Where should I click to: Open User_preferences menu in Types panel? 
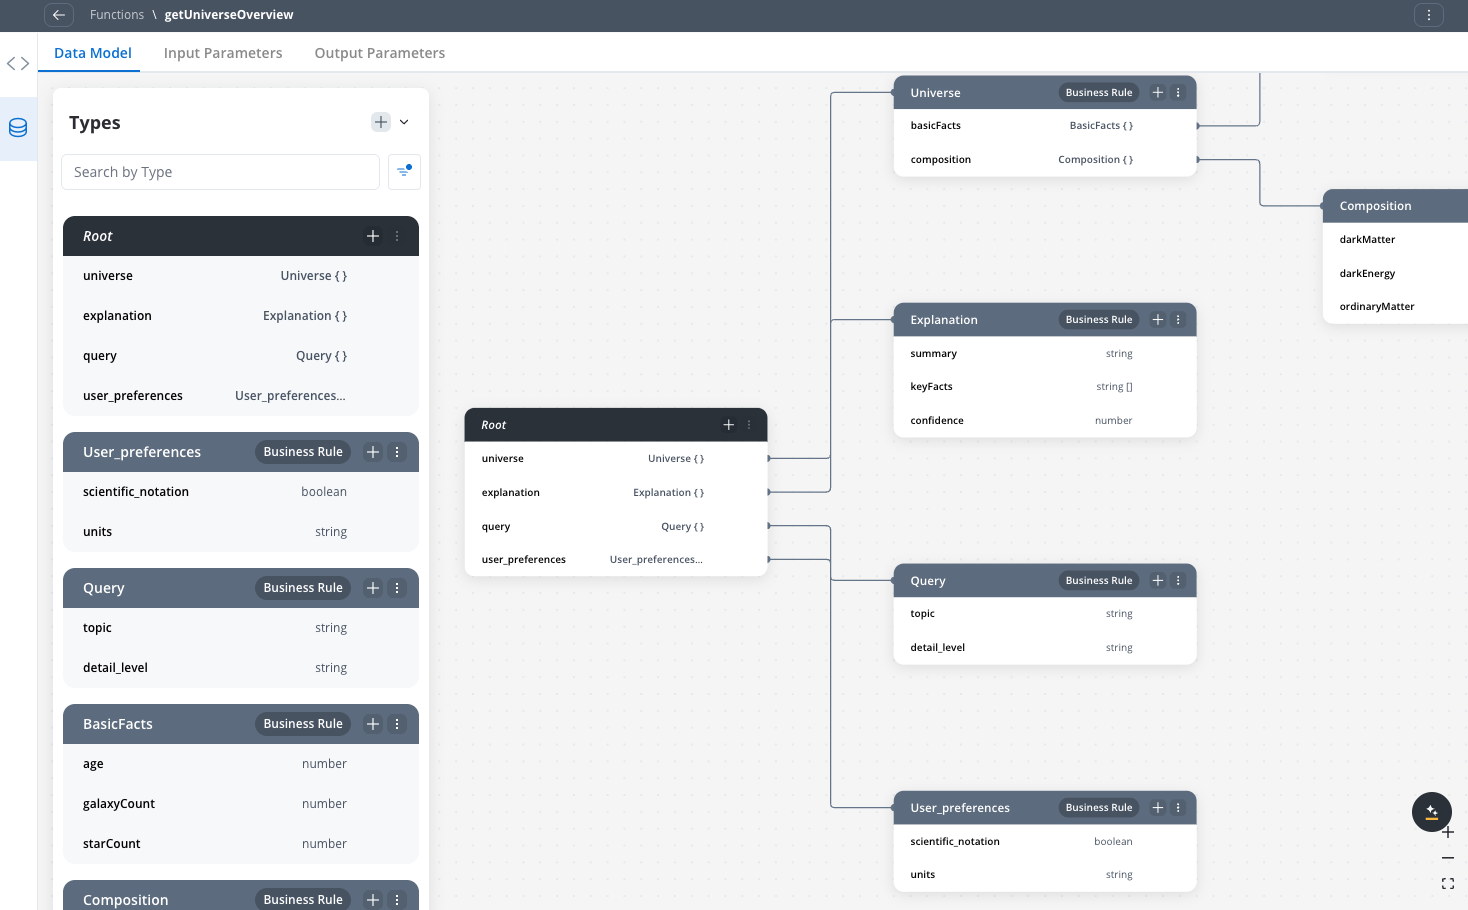[x=397, y=452]
